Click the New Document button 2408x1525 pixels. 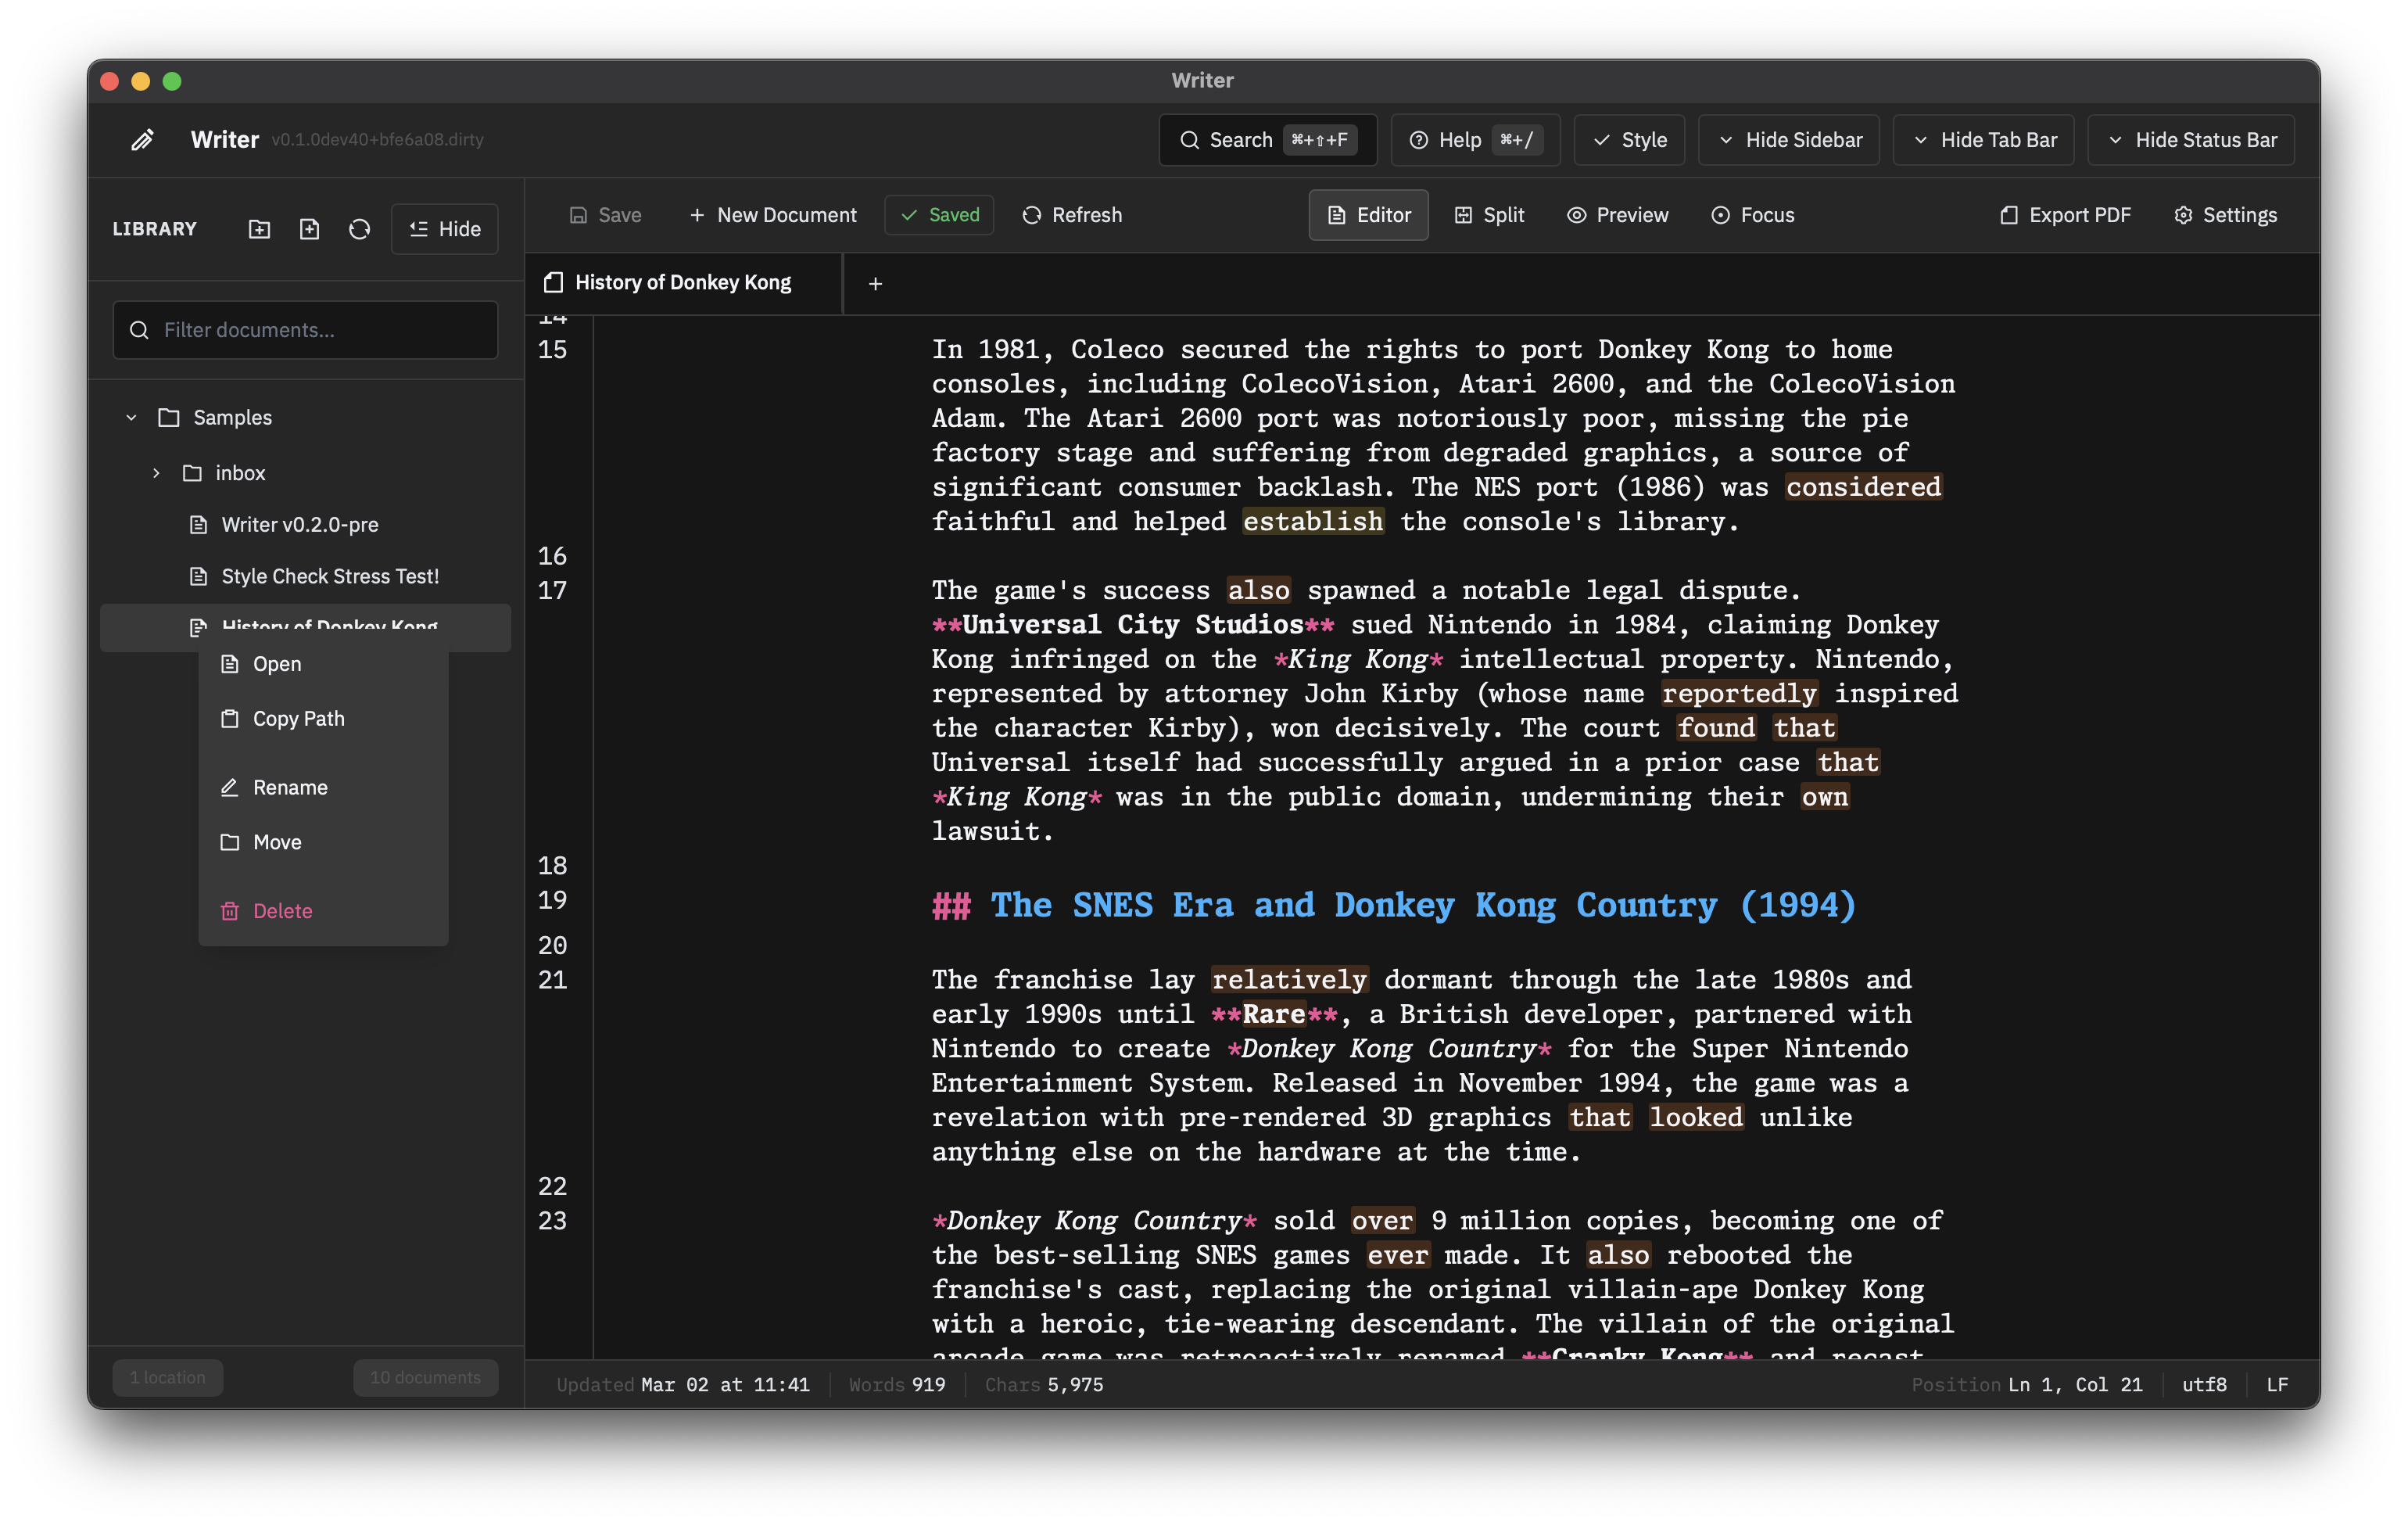pos(772,215)
